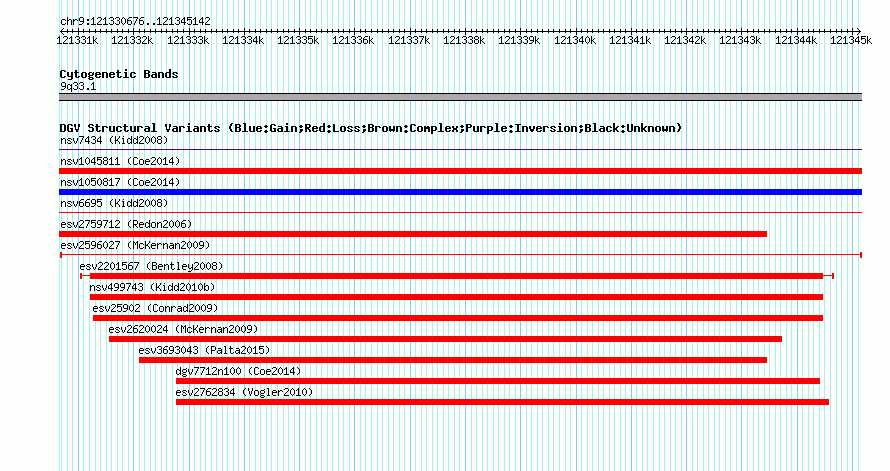Click the 121331k ruler label
This screenshot has height=471, width=890.
click(77, 40)
